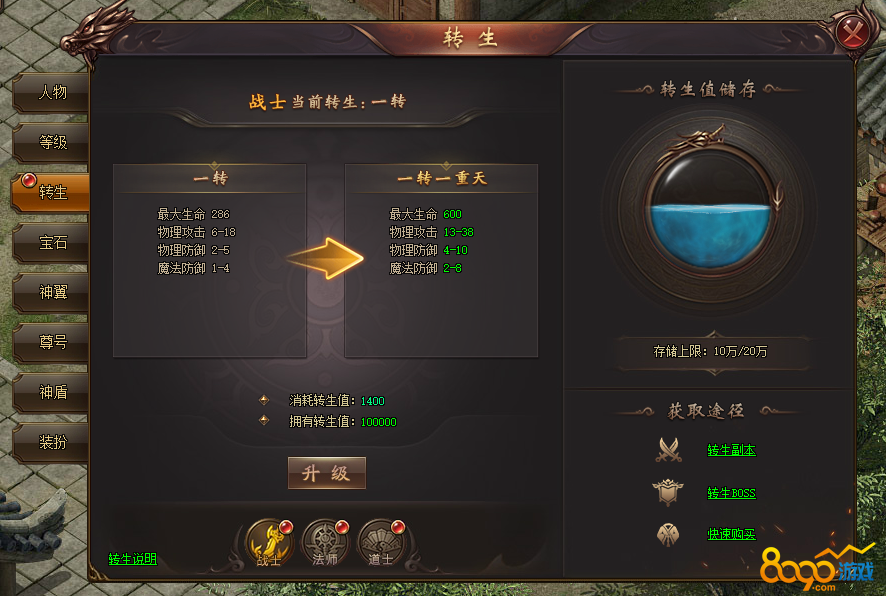Select the 法师 mage class icon
This screenshot has width=886, height=596.
point(325,543)
